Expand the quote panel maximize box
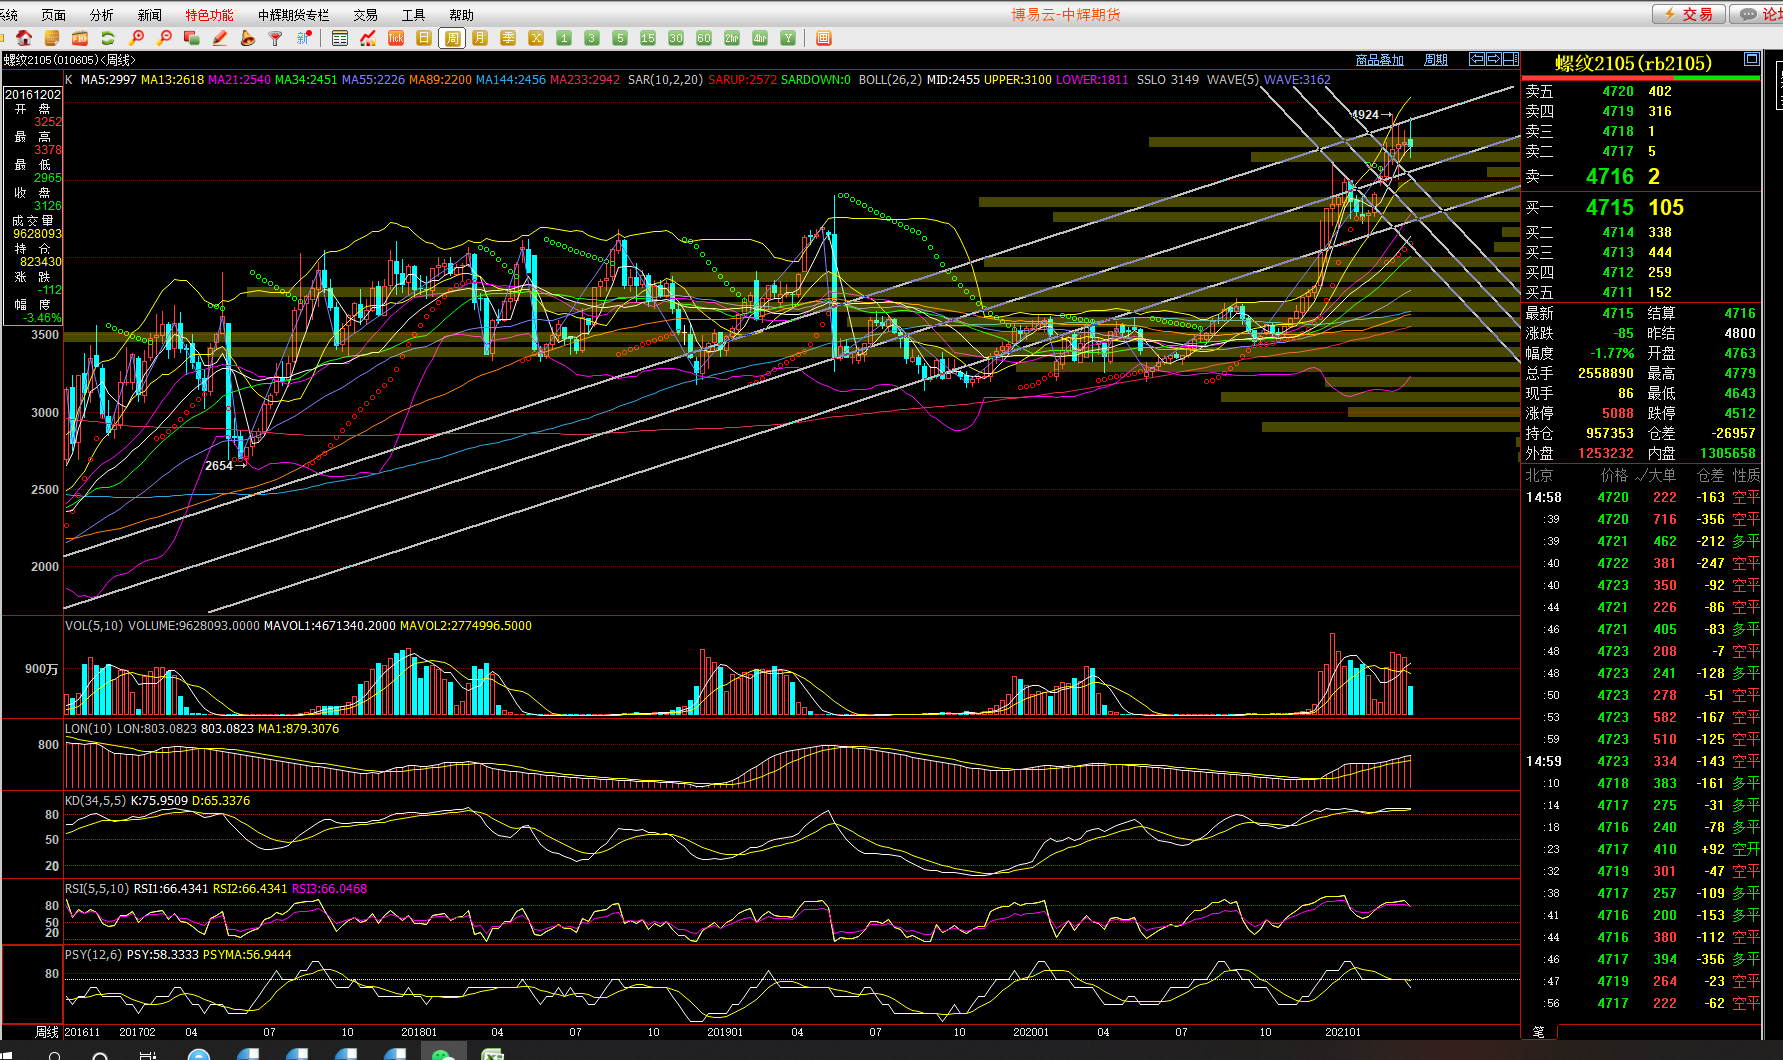Screen dimensions: 1783x1060 [1751, 59]
